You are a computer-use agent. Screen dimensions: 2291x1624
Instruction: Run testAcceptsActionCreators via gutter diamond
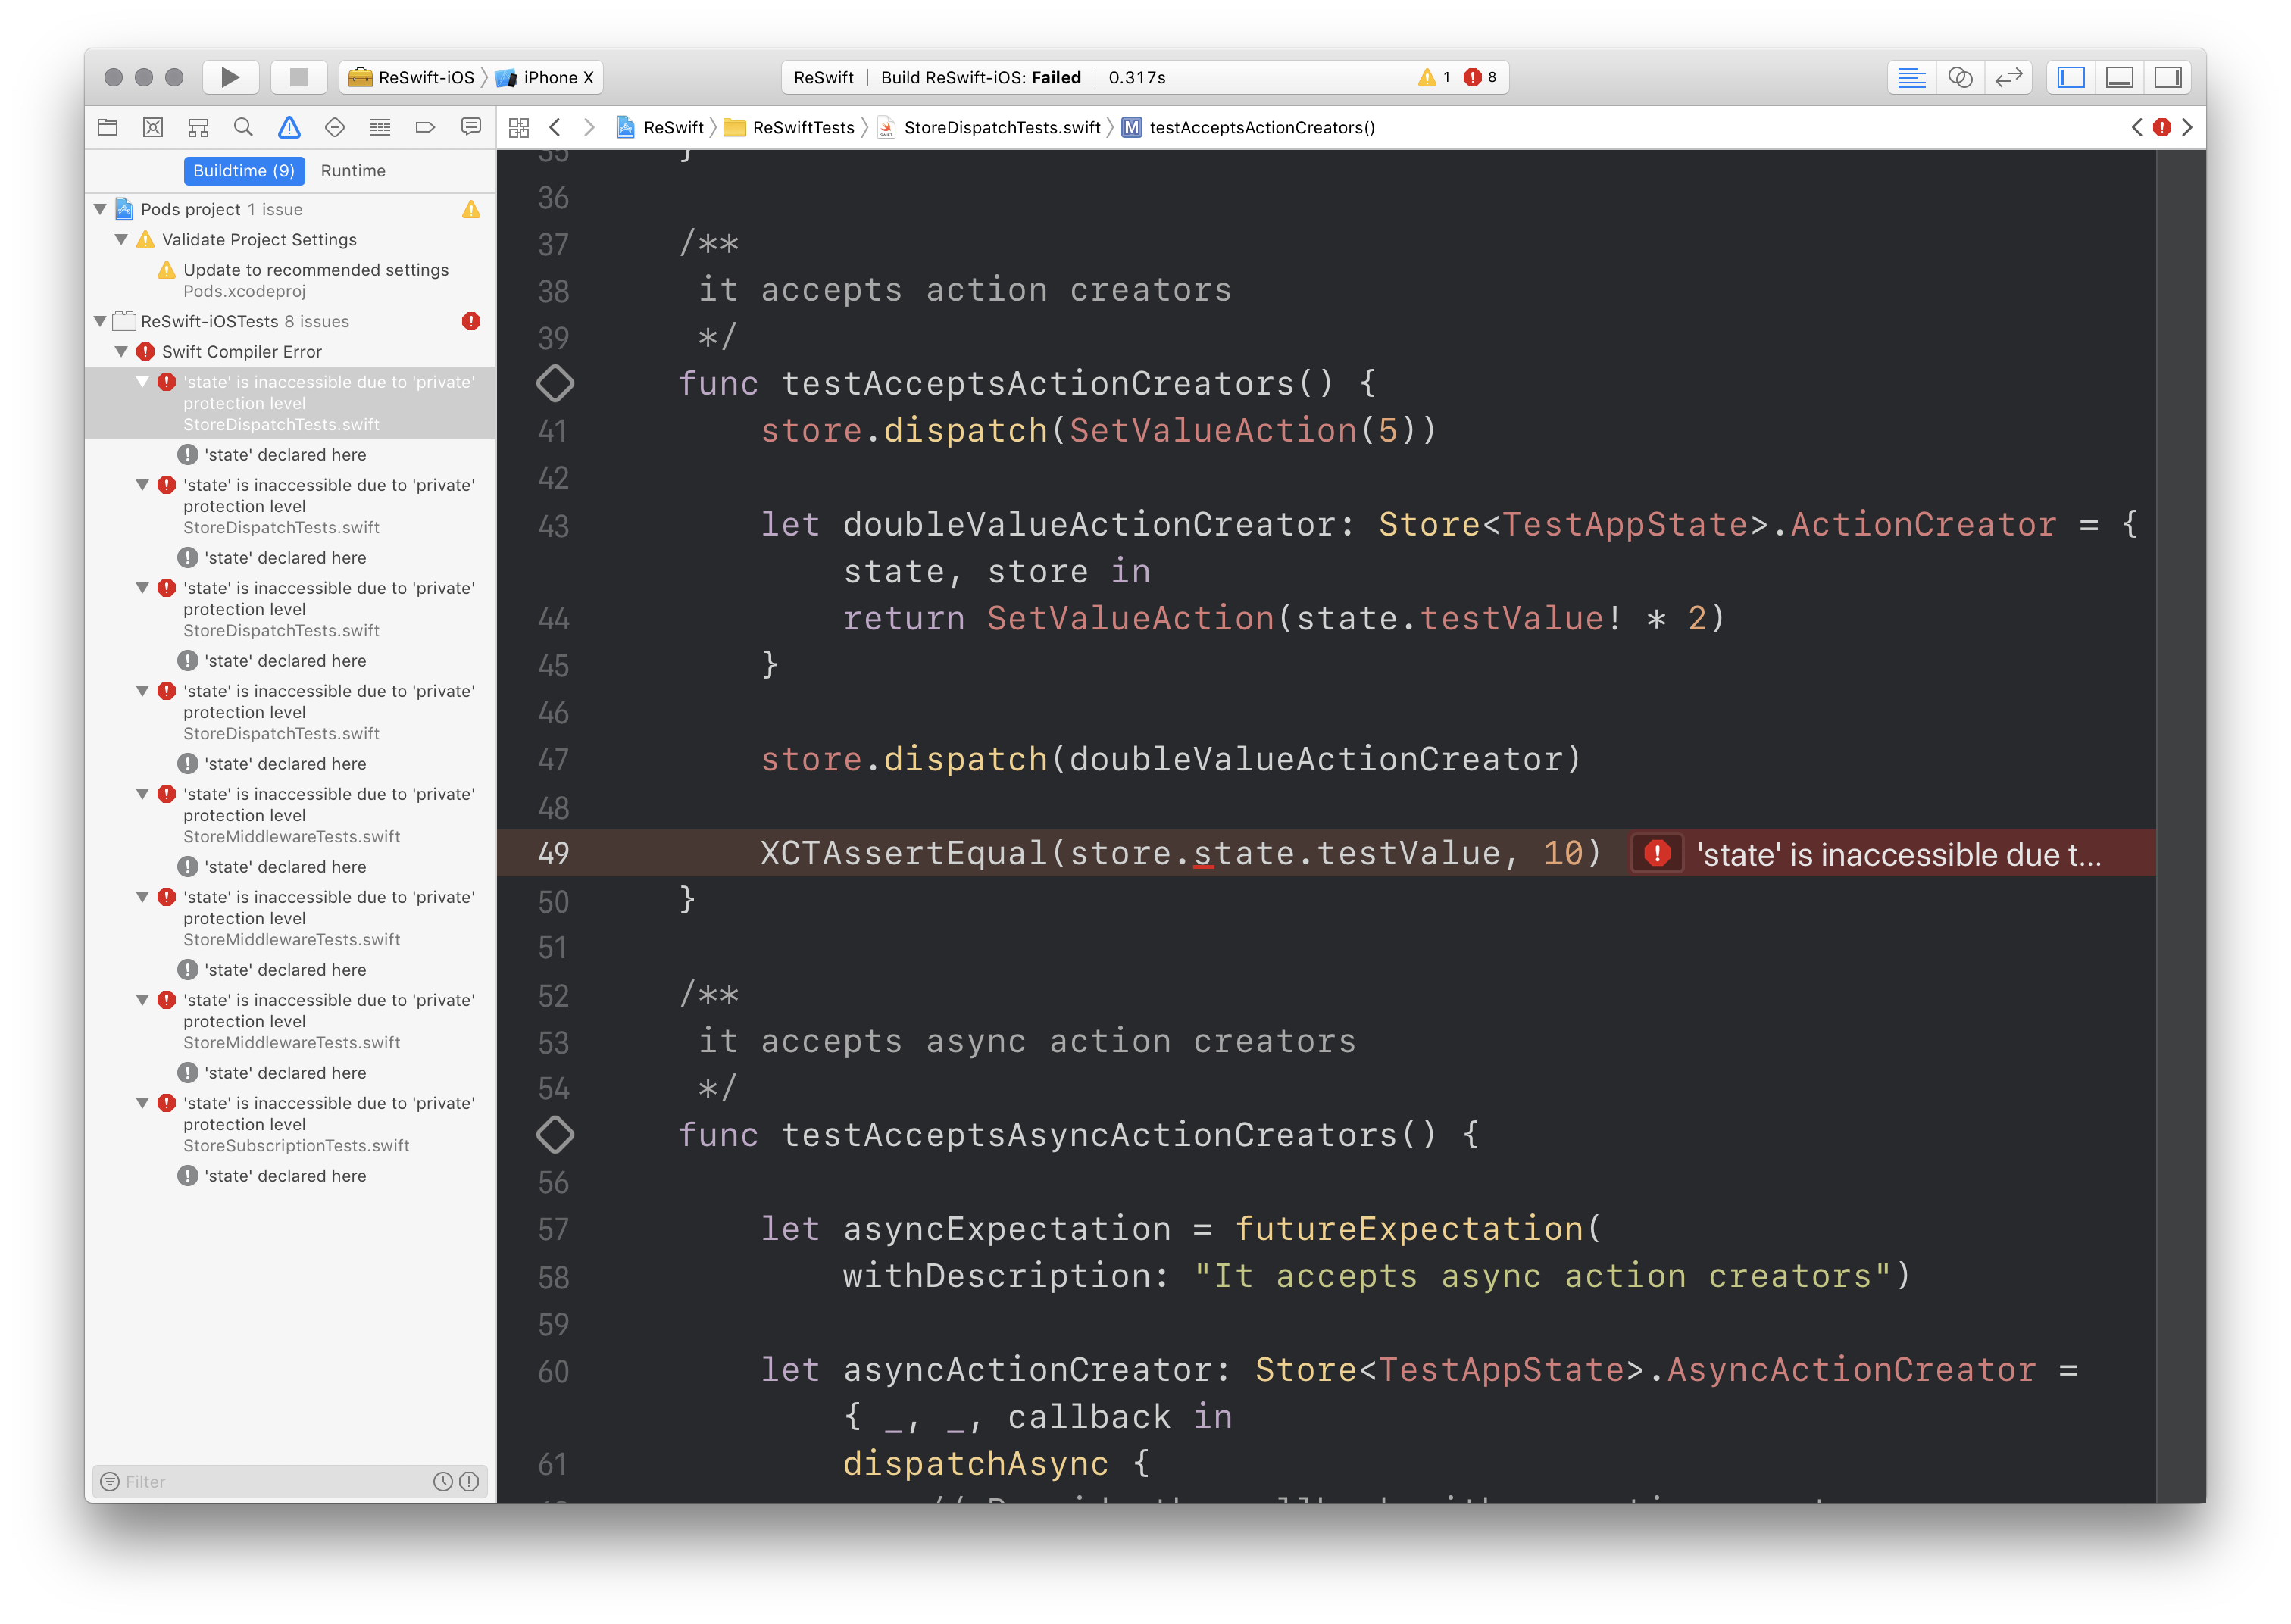(555, 383)
